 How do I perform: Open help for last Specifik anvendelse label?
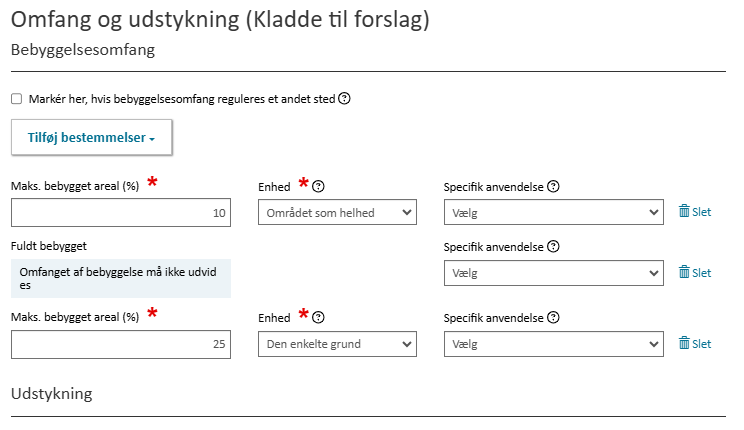pyautogui.click(x=553, y=318)
